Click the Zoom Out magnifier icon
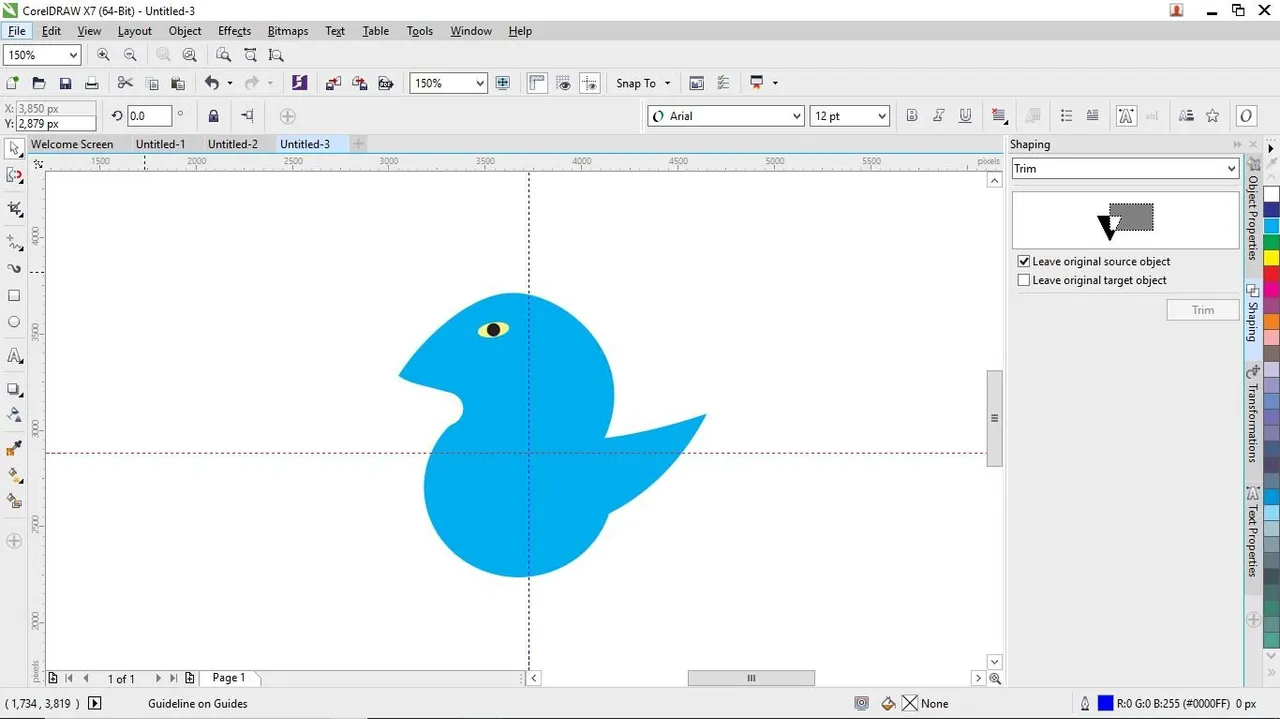Image resolution: width=1280 pixels, height=719 pixels. pos(130,55)
